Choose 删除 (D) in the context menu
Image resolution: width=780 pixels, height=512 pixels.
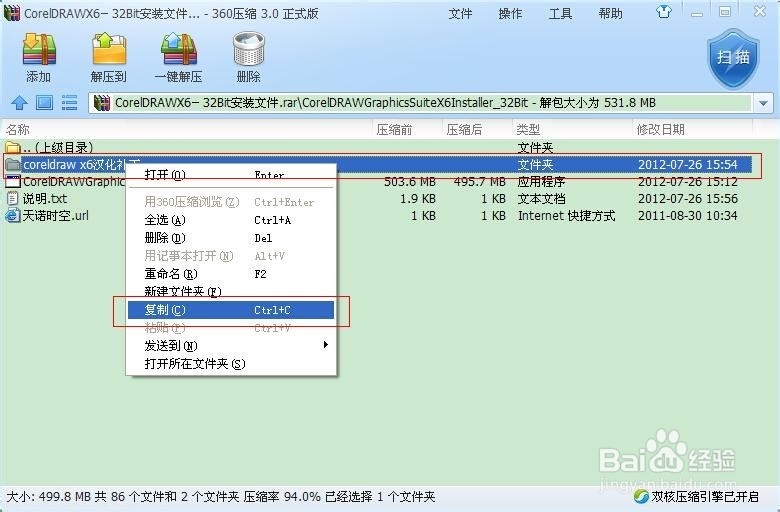(x=231, y=238)
